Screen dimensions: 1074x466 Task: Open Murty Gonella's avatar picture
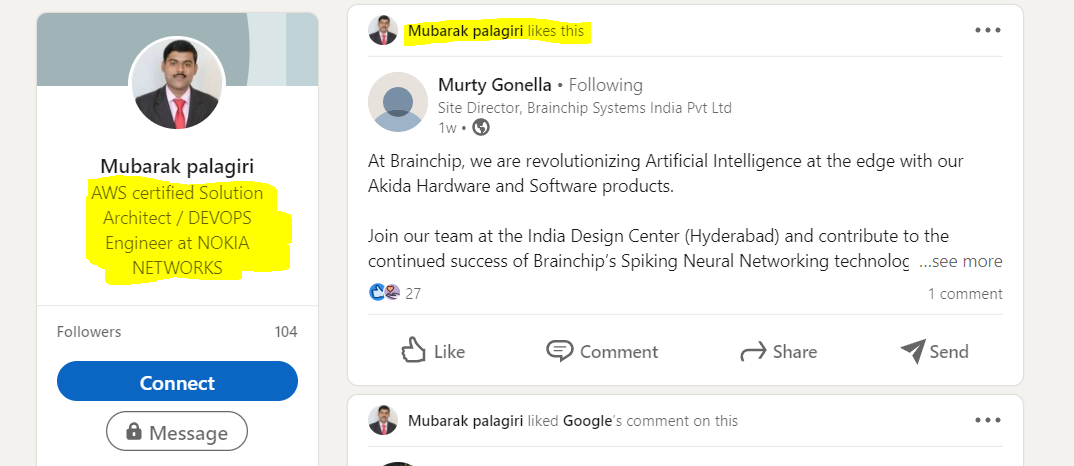(398, 102)
